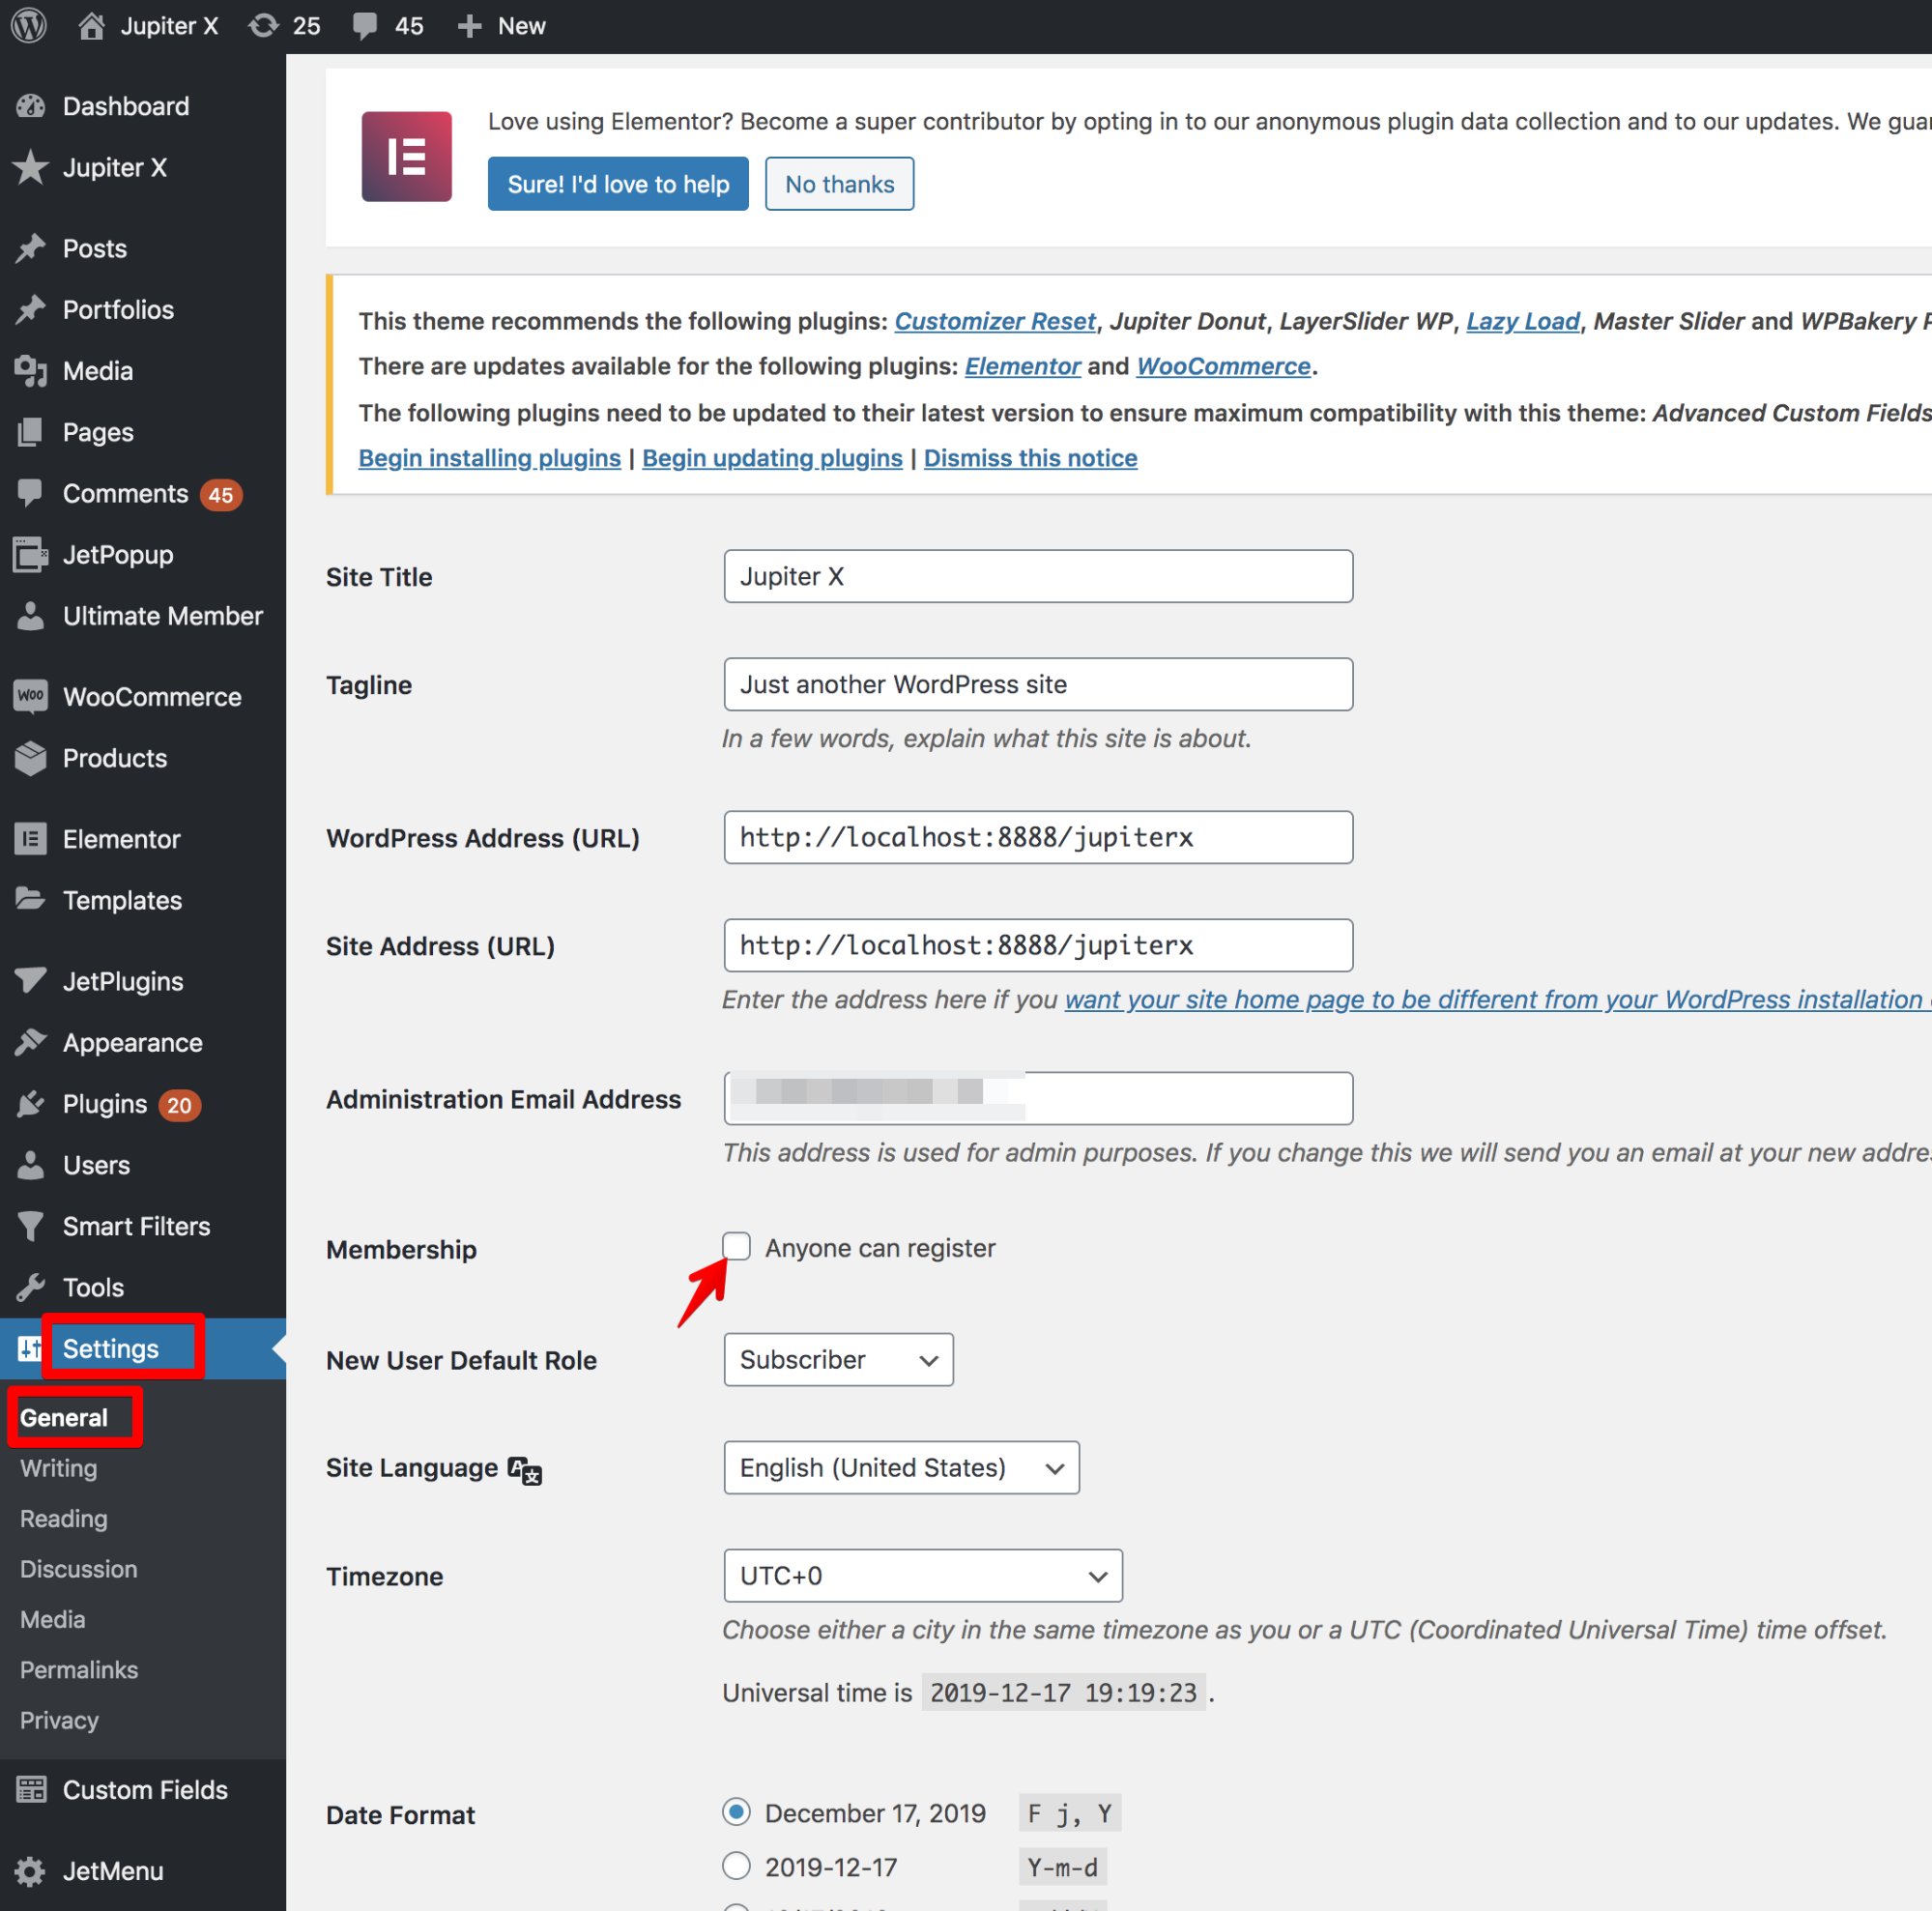Select the December 17, 2019 date format
The image size is (1932, 1911).
736,1812
